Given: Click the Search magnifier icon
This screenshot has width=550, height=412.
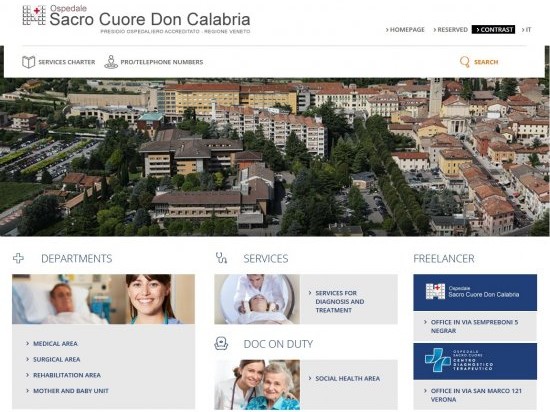Looking at the screenshot, I should pos(464,62).
